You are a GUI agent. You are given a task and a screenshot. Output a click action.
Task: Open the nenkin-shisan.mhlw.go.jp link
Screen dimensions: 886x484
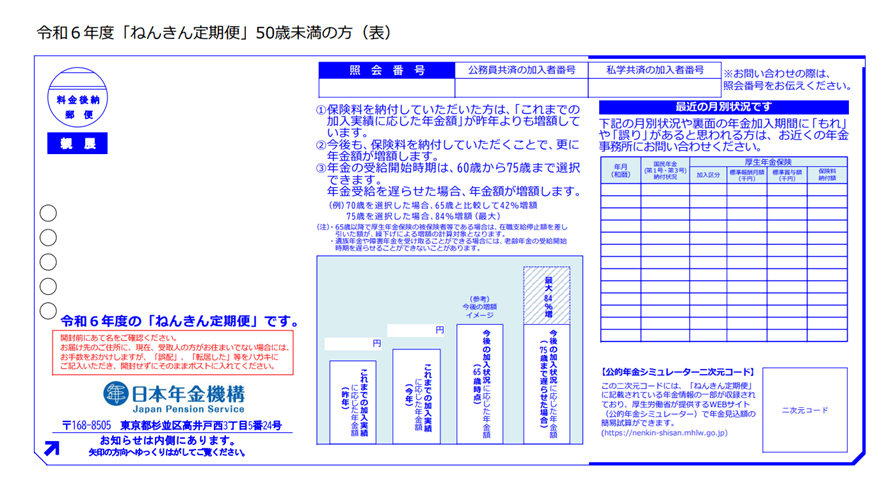[x=664, y=433]
